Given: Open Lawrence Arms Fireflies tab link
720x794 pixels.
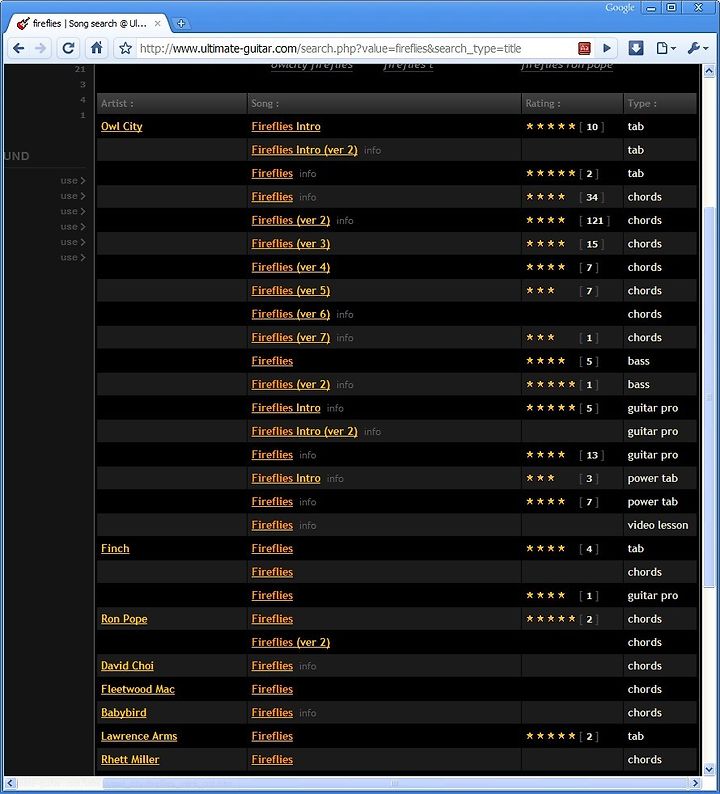Looking at the screenshot, I should [x=272, y=736].
